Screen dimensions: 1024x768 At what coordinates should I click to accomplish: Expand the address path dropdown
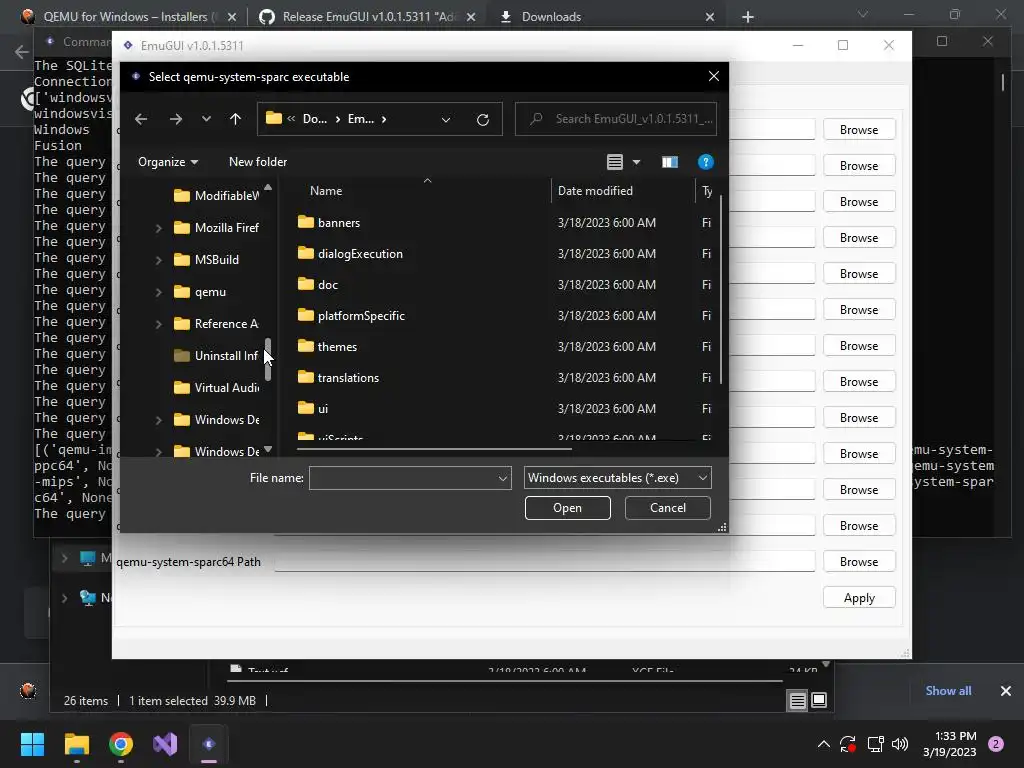pos(446,120)
